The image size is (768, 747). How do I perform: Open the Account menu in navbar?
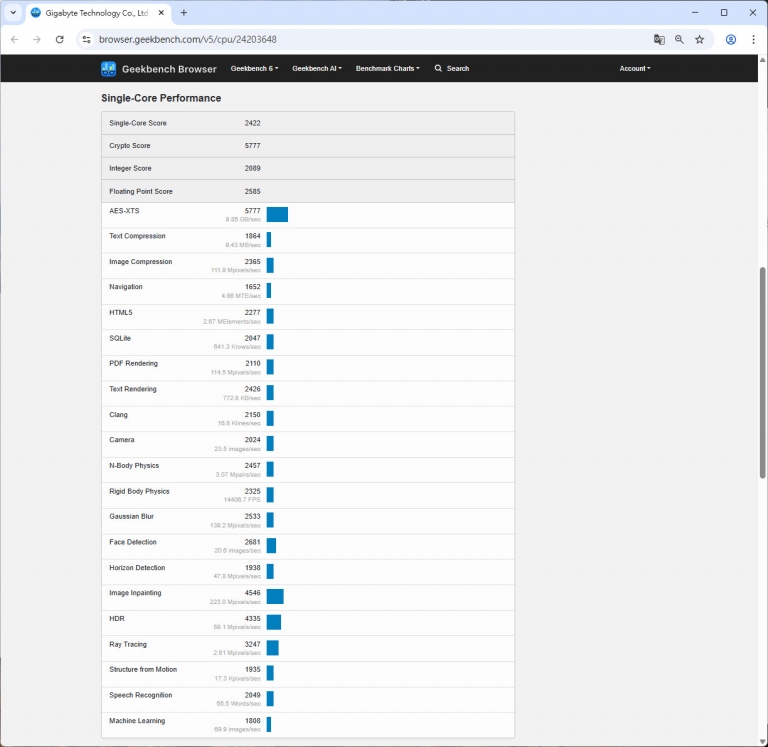click(635, 69)
